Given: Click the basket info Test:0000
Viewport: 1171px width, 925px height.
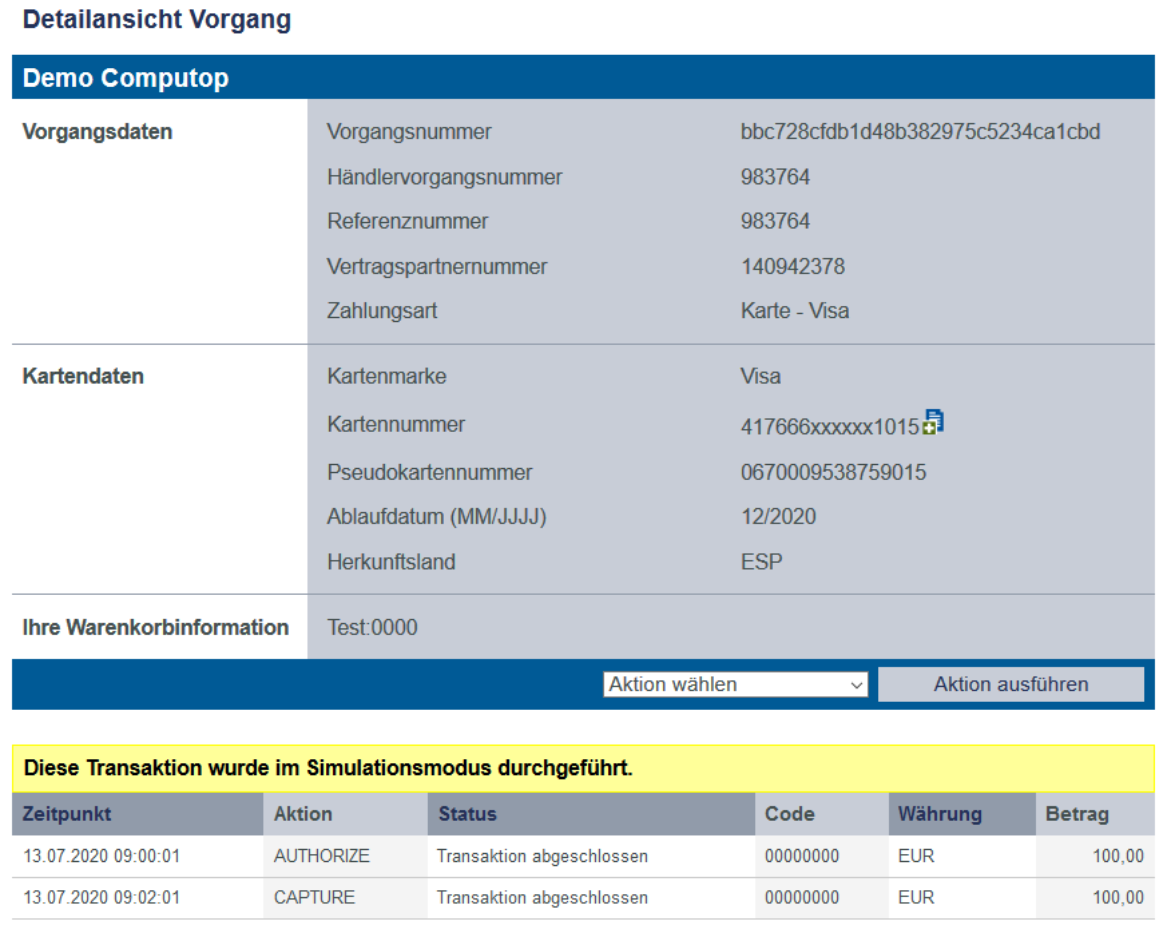Looking at the screenshot, I should pos(372,627).
